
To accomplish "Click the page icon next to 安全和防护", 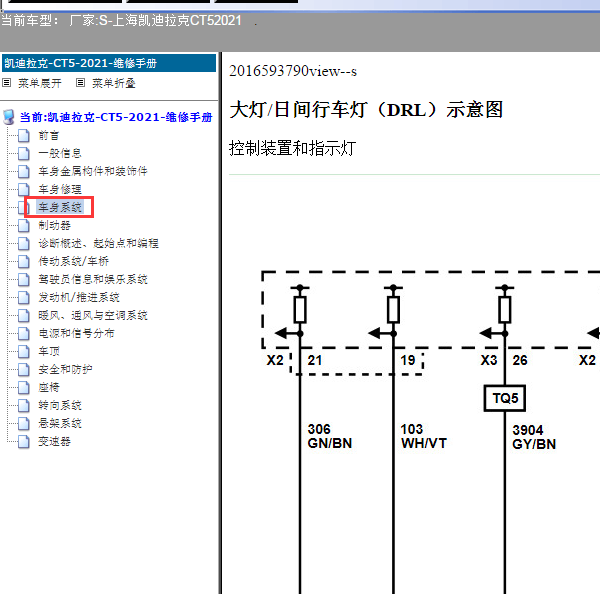I will point(24,369).
